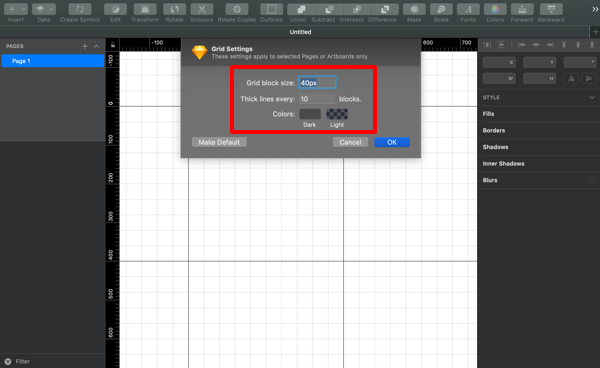
Task: Click the Mask tool icon
Action: pos(414,9)
